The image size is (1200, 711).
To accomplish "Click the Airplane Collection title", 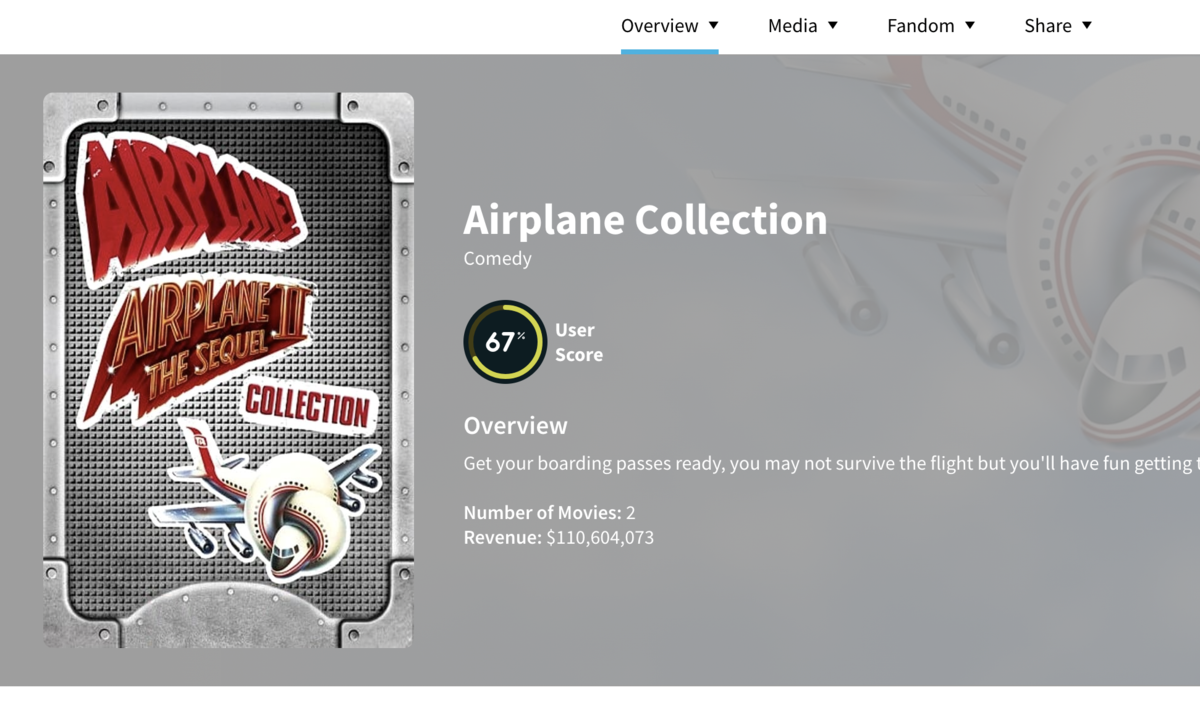I will [645, 220].
